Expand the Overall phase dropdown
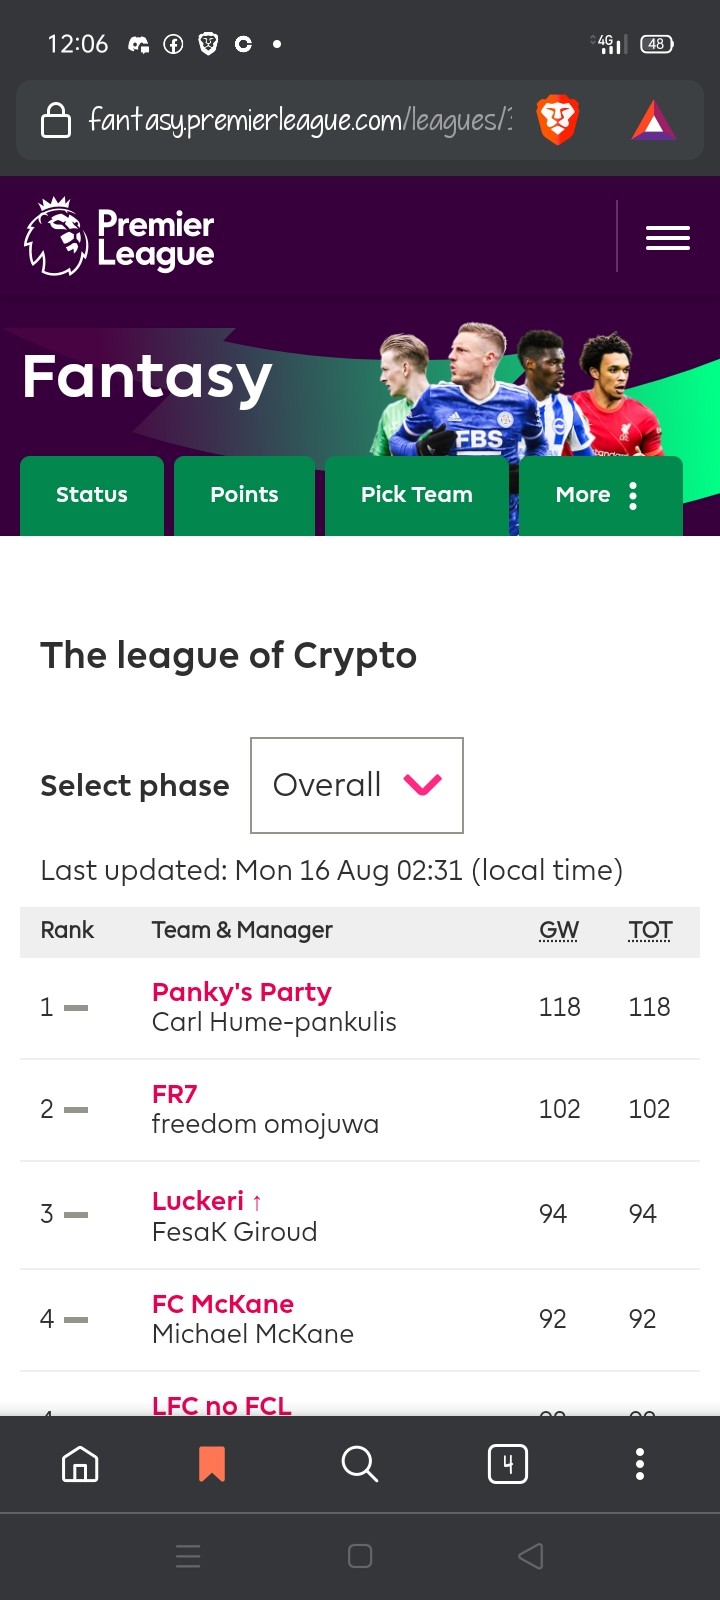The width and height of the screenshot is (720, 1600). point(357,785)
